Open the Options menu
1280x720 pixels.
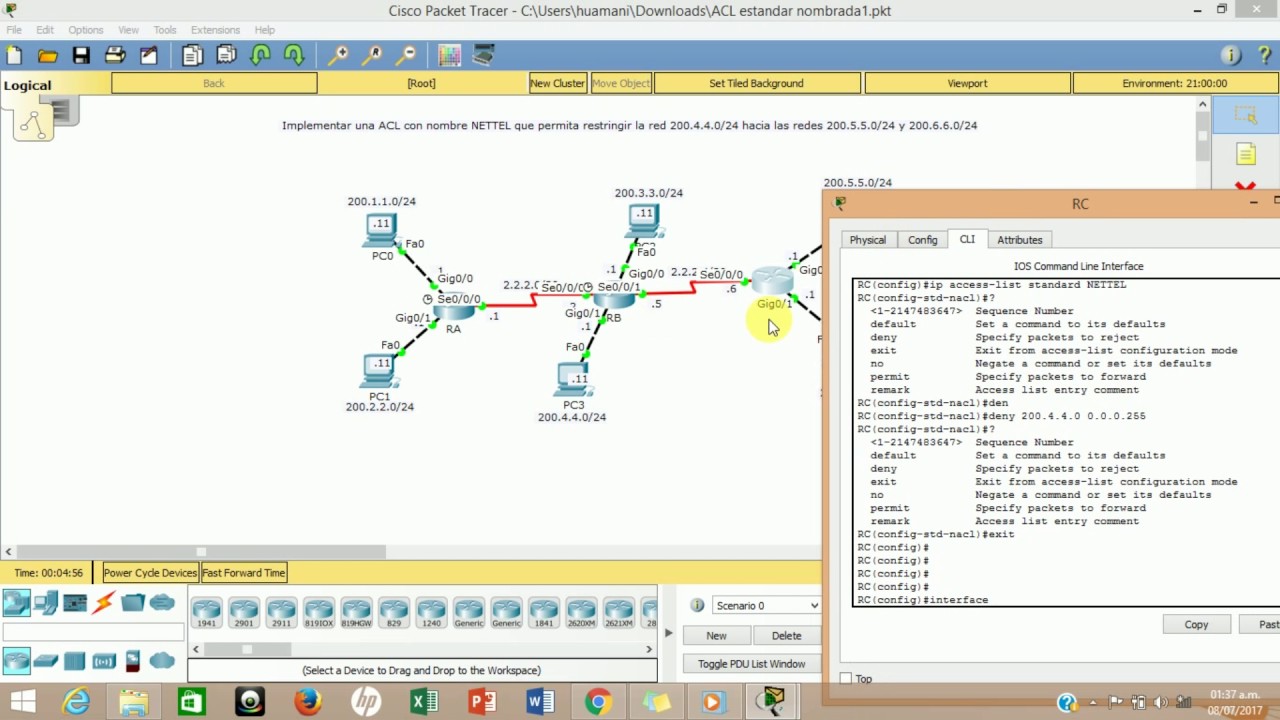[86, 30]
